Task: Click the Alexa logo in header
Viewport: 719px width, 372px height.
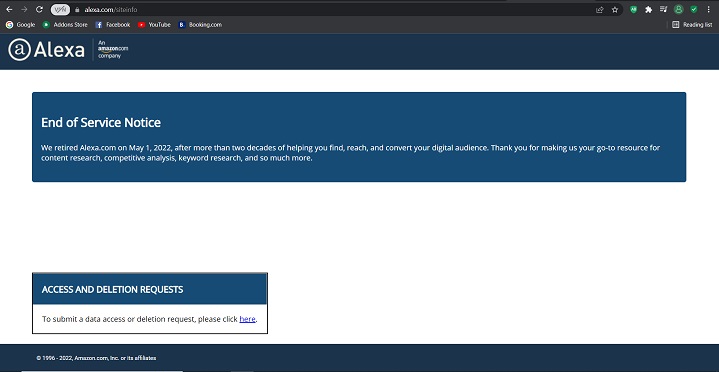Action: click(x=46, y=50)
